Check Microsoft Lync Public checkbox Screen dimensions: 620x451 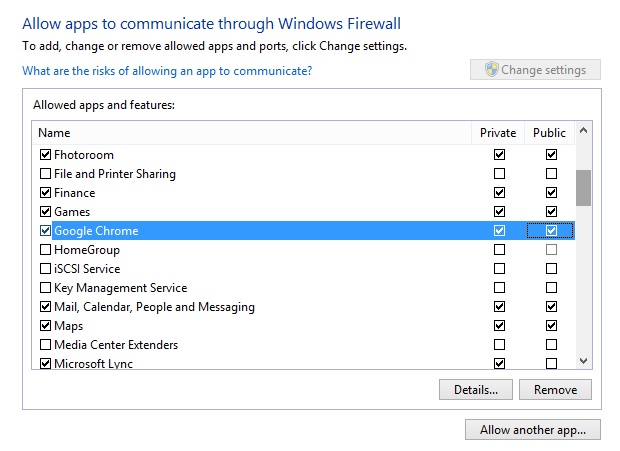pyautogui.click(x=551, y=364)
